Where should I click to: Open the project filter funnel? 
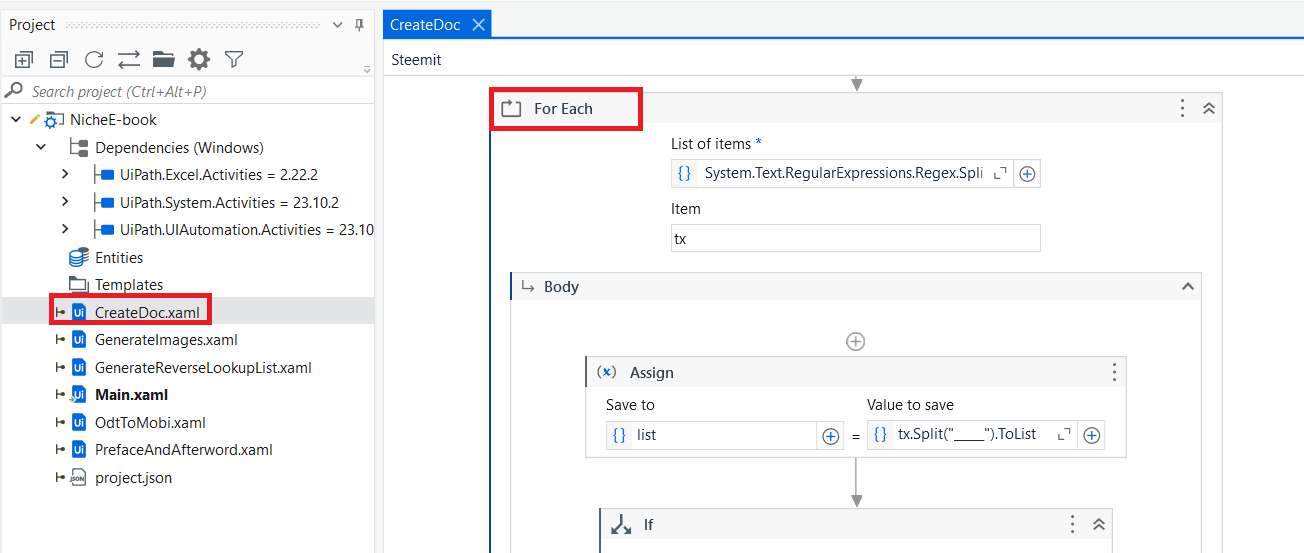click(234, 60)
